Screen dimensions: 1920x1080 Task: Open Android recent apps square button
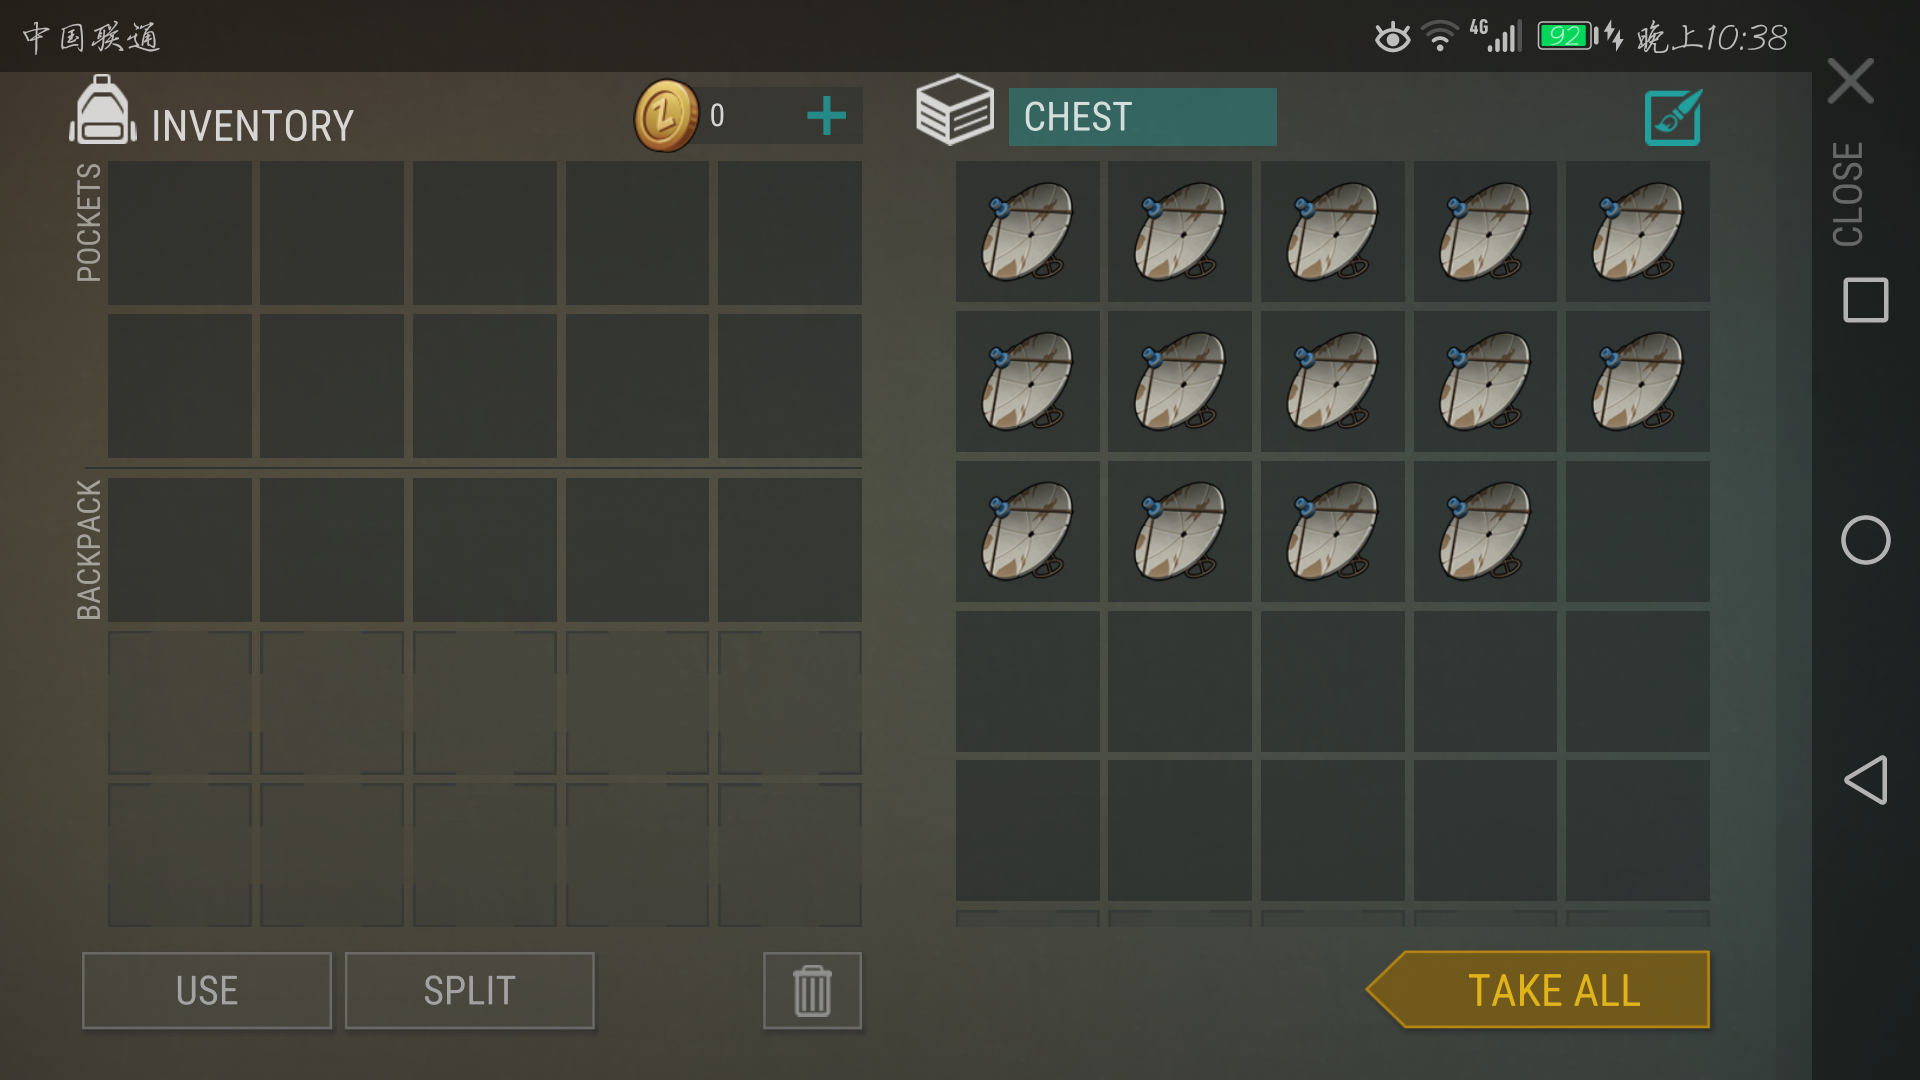click(x=1865, y=300)
